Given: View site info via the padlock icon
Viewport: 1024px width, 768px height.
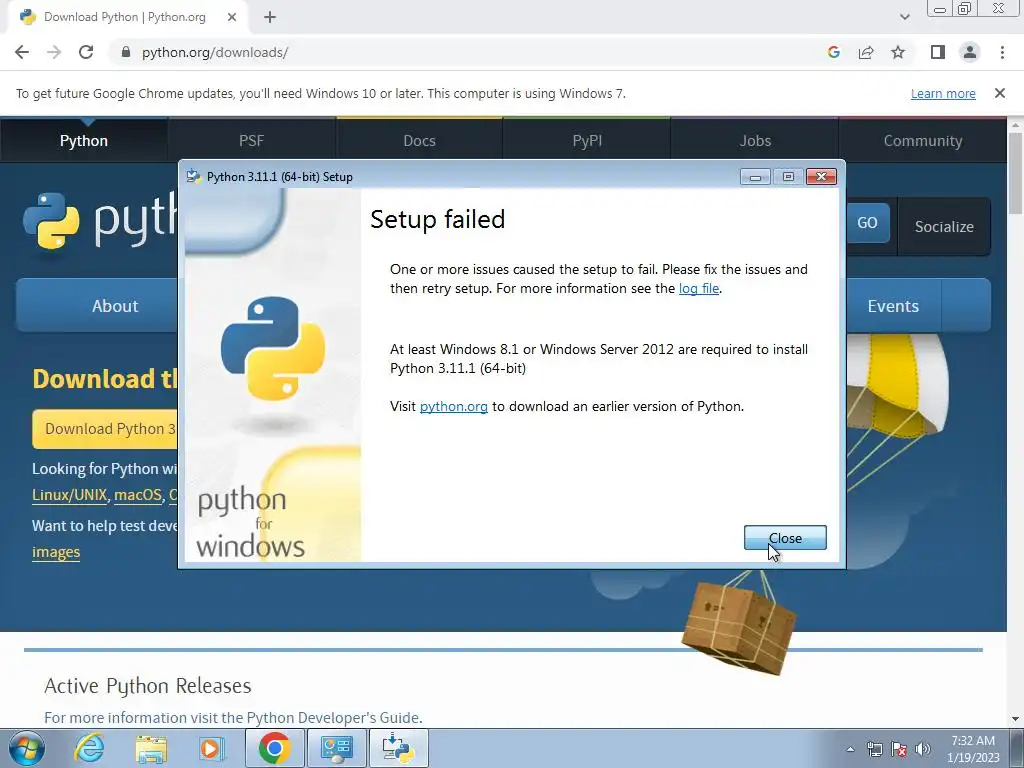Looking at the screenshot, I should point(126,52).
